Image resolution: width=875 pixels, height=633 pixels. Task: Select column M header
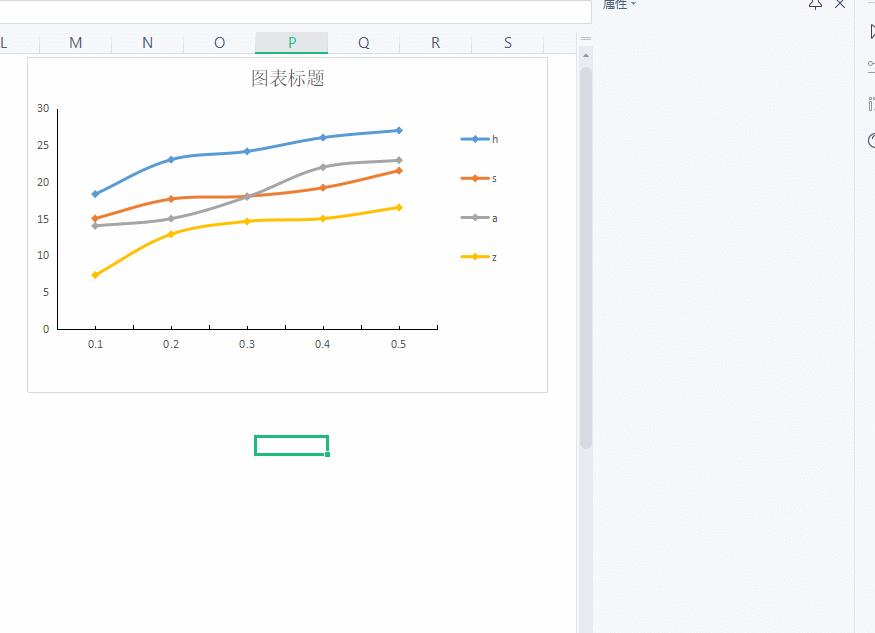(75, 43)
